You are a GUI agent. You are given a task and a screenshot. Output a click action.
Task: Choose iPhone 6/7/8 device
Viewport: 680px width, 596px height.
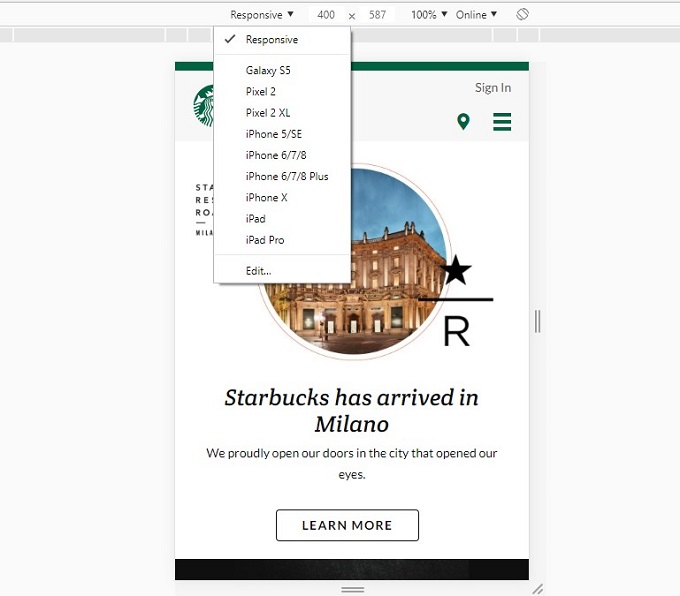(x=282, y=155)
